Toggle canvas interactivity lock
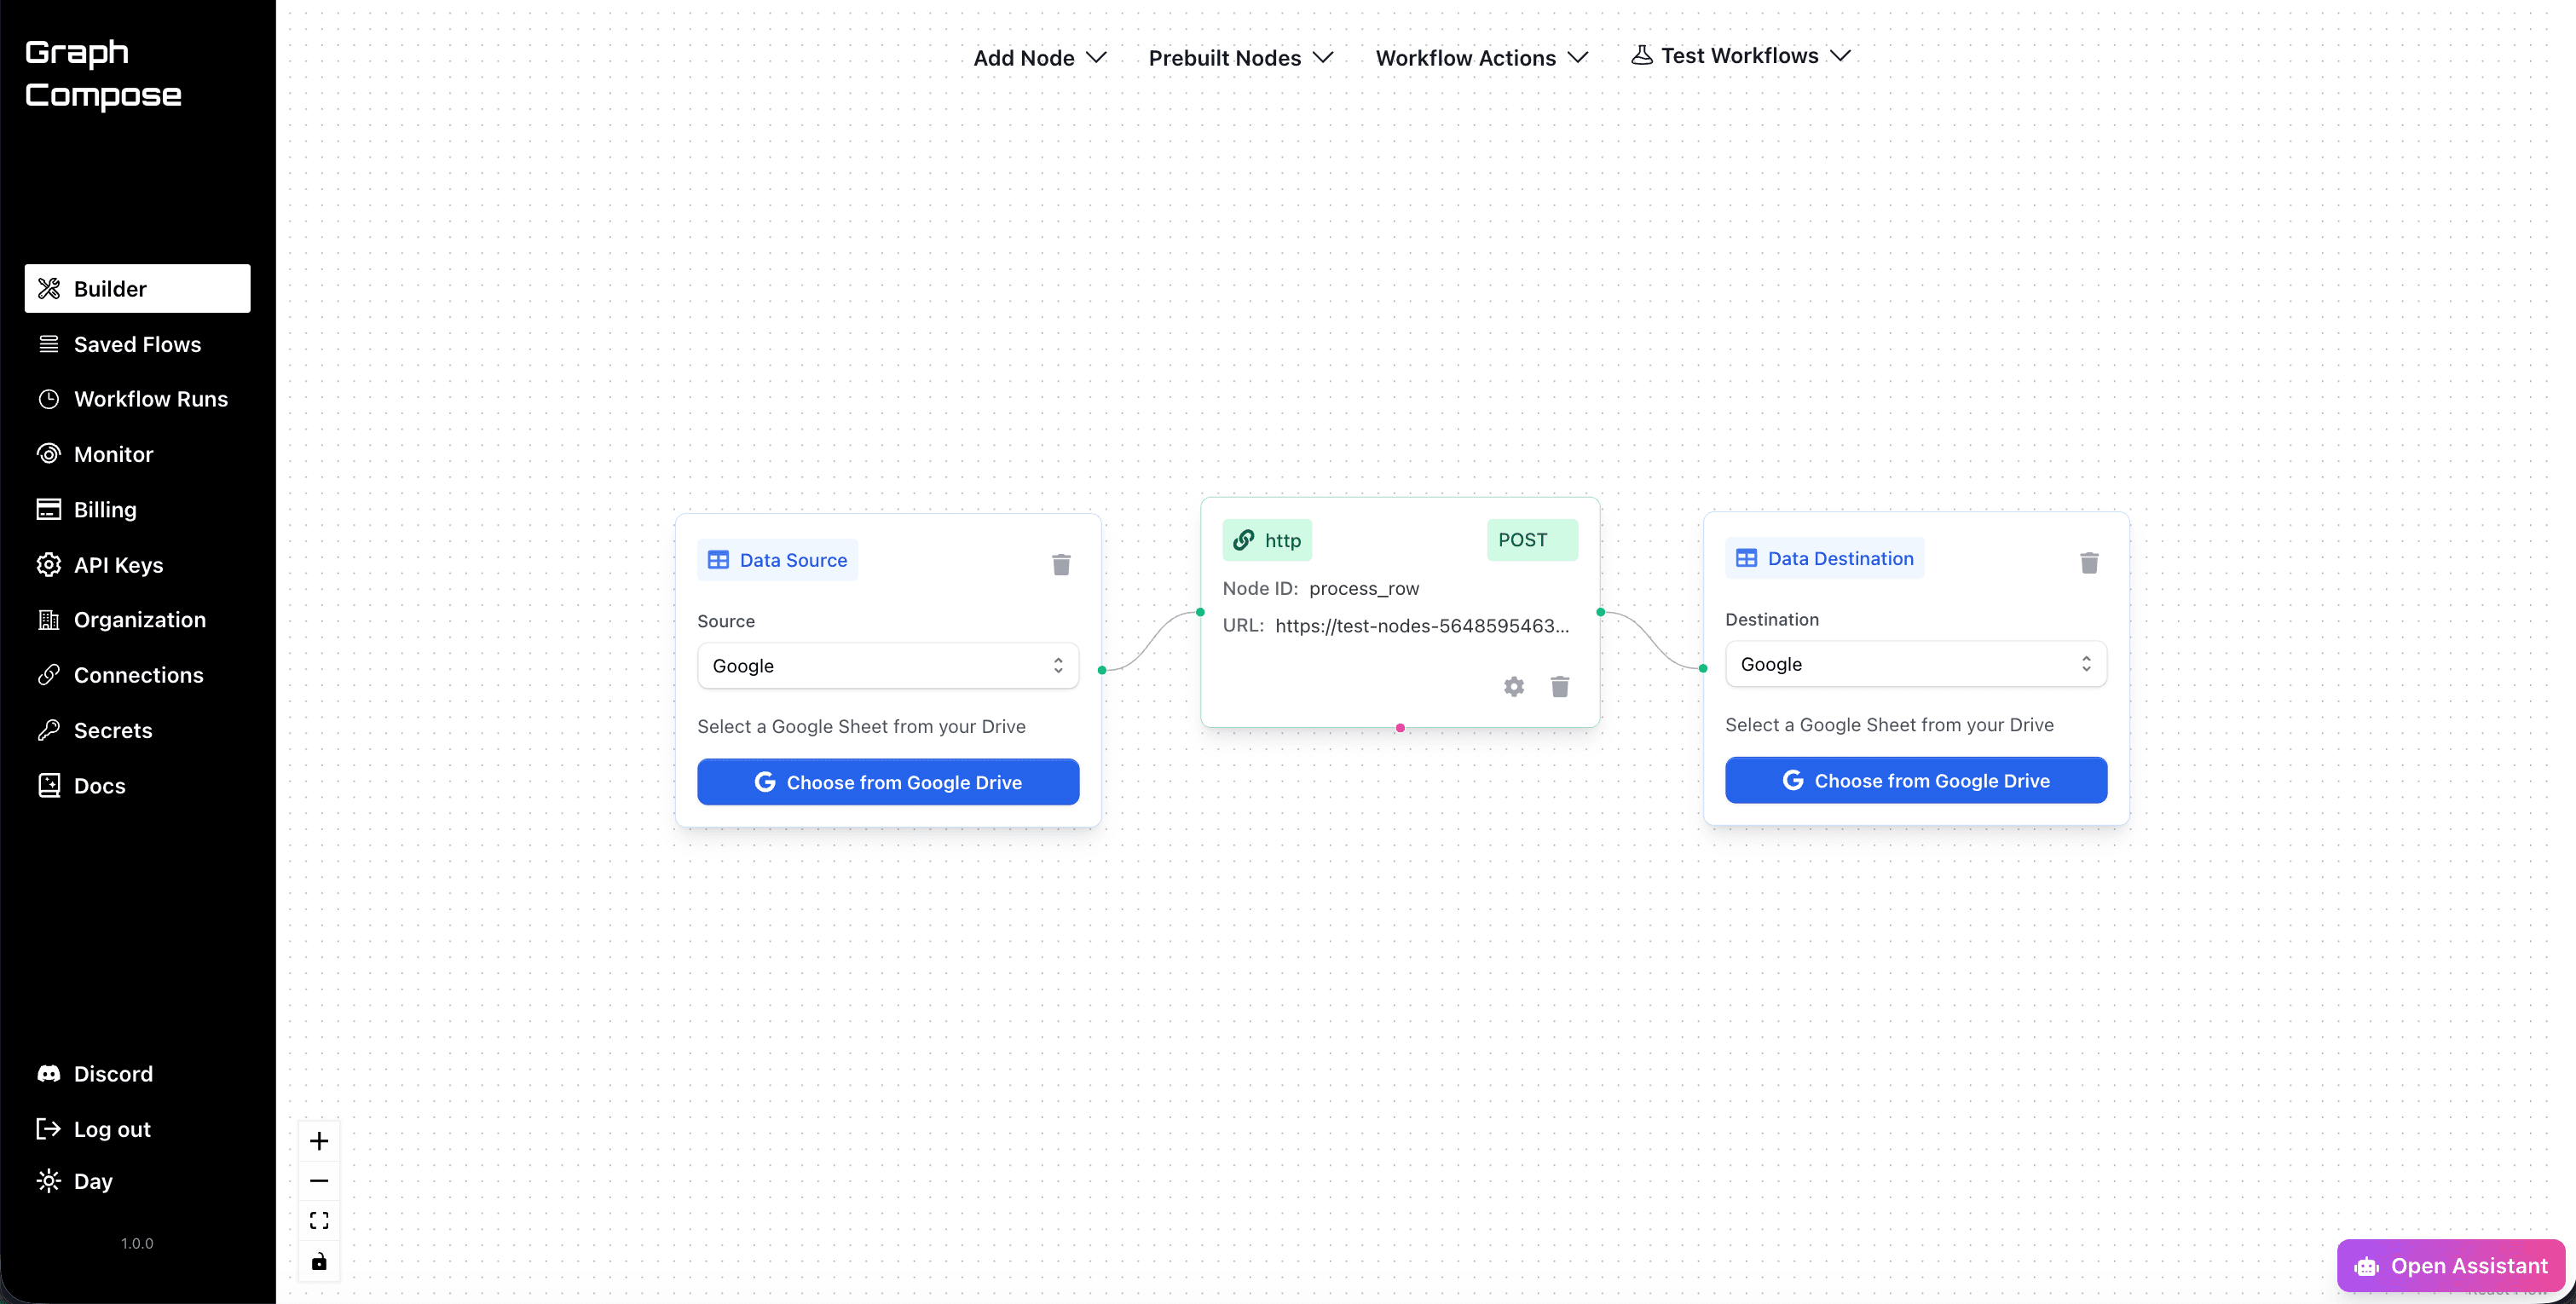The image size is (2576, 1304). pyautogui.click(x=319, y=1261)
